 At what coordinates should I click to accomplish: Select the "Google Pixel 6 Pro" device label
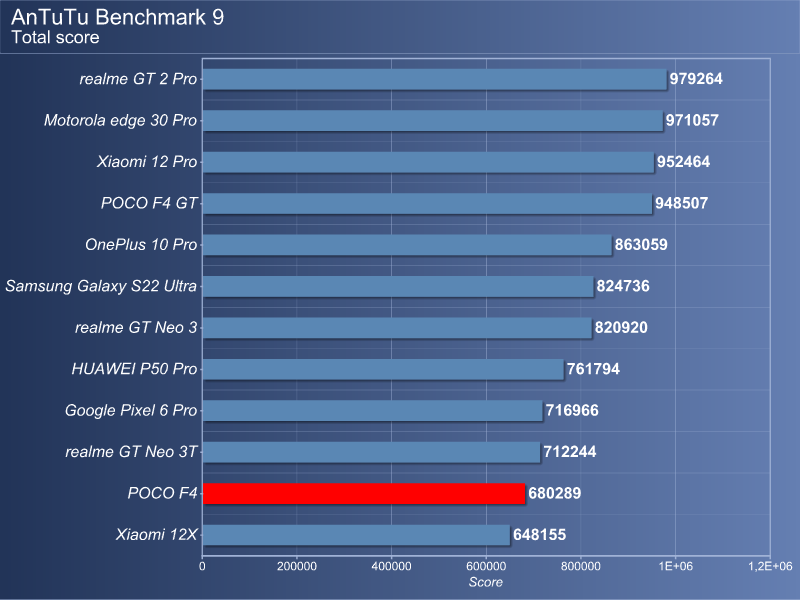(131, 410)
